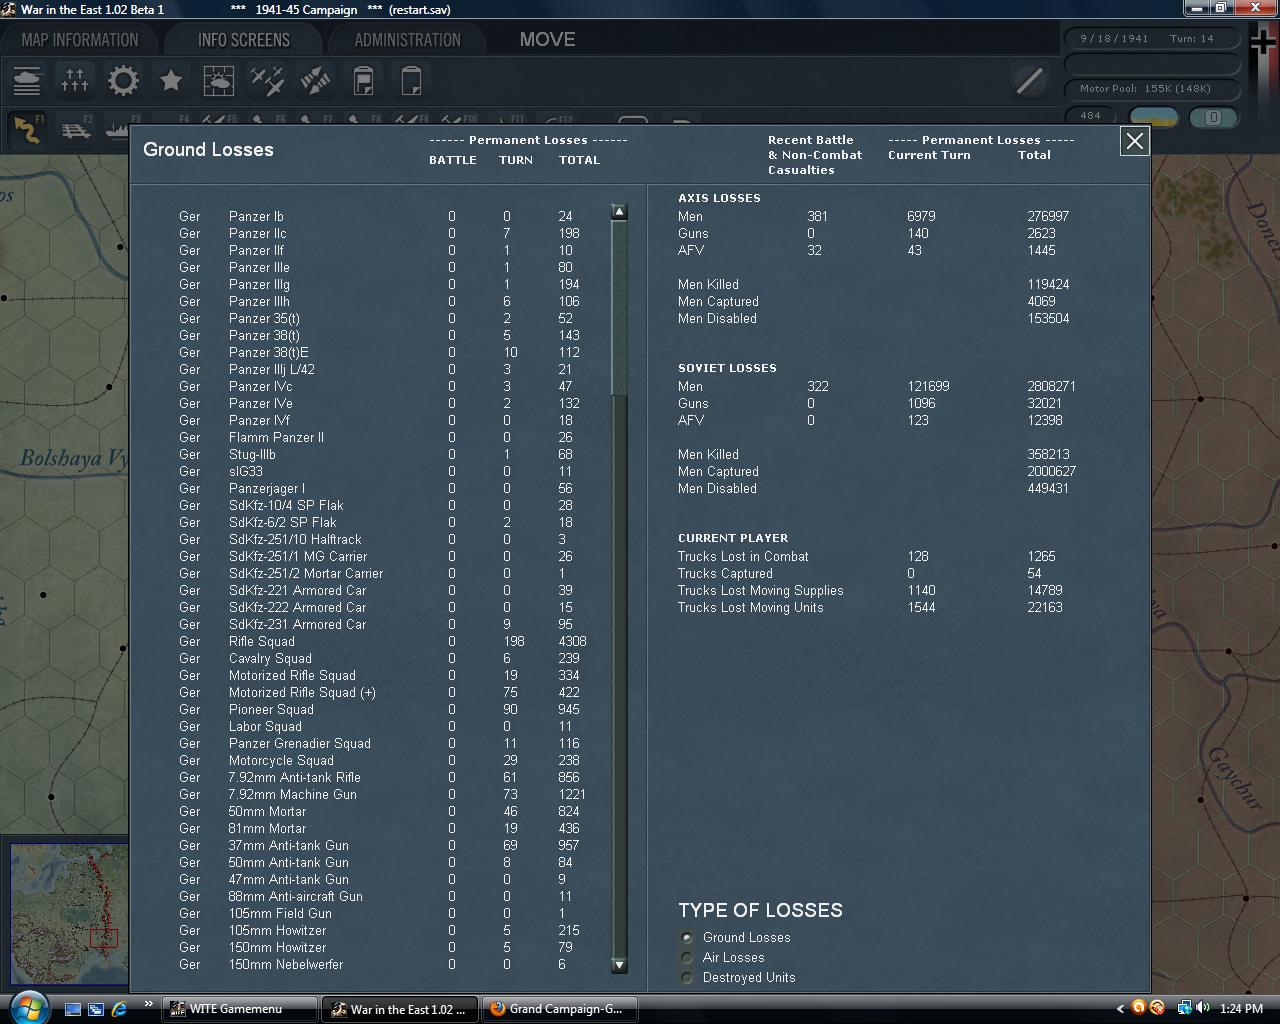Select the SdKfz-251/1 MG Carrier row
Viewport: 1280px width, 1024px height.
click(x=380, y=556)
